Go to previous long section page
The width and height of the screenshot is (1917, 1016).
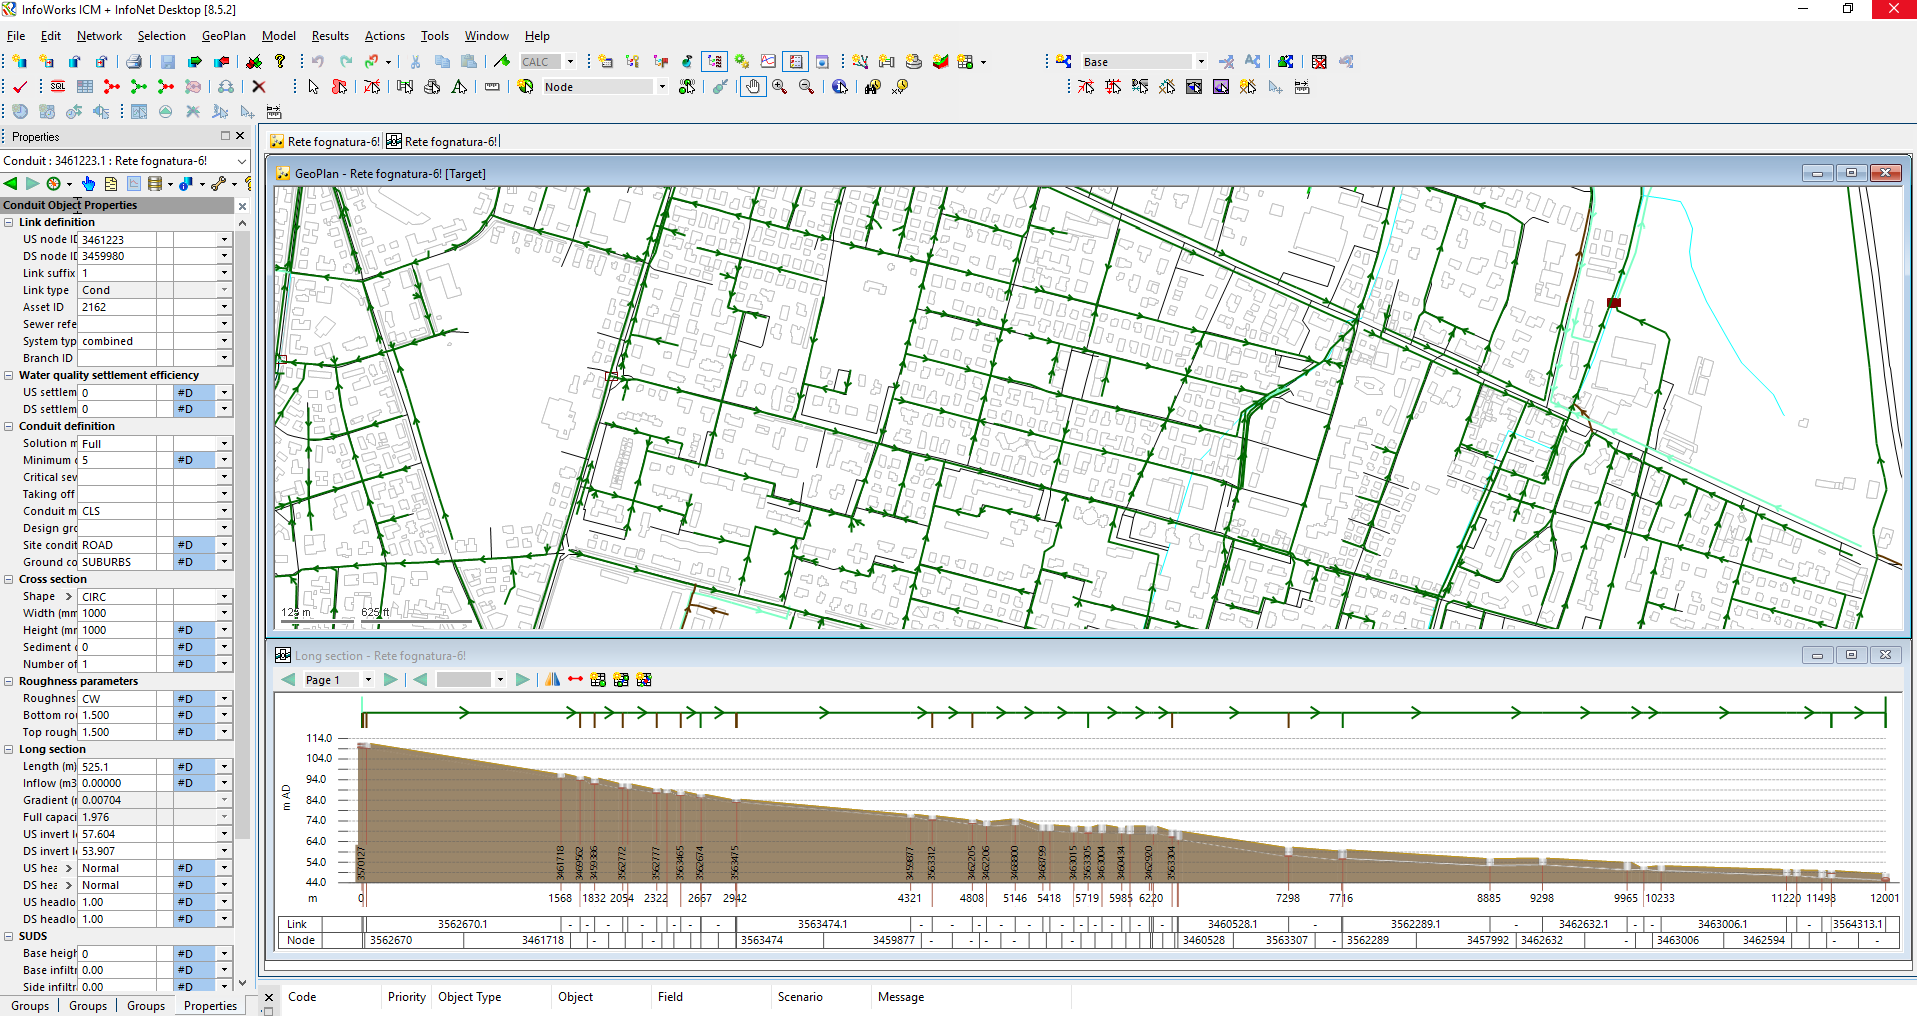coord(288,680)
